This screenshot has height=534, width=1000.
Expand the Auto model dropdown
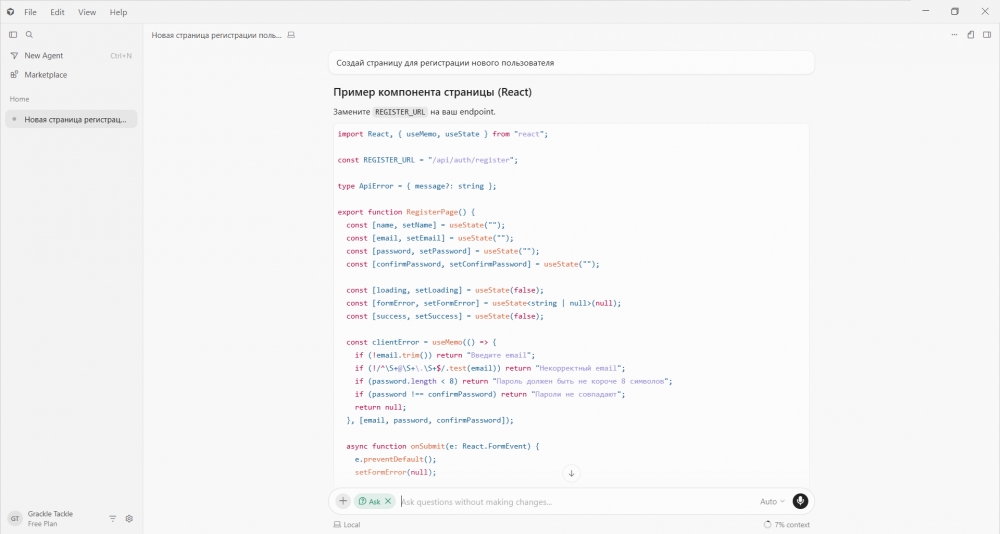[x=772, y=501]
